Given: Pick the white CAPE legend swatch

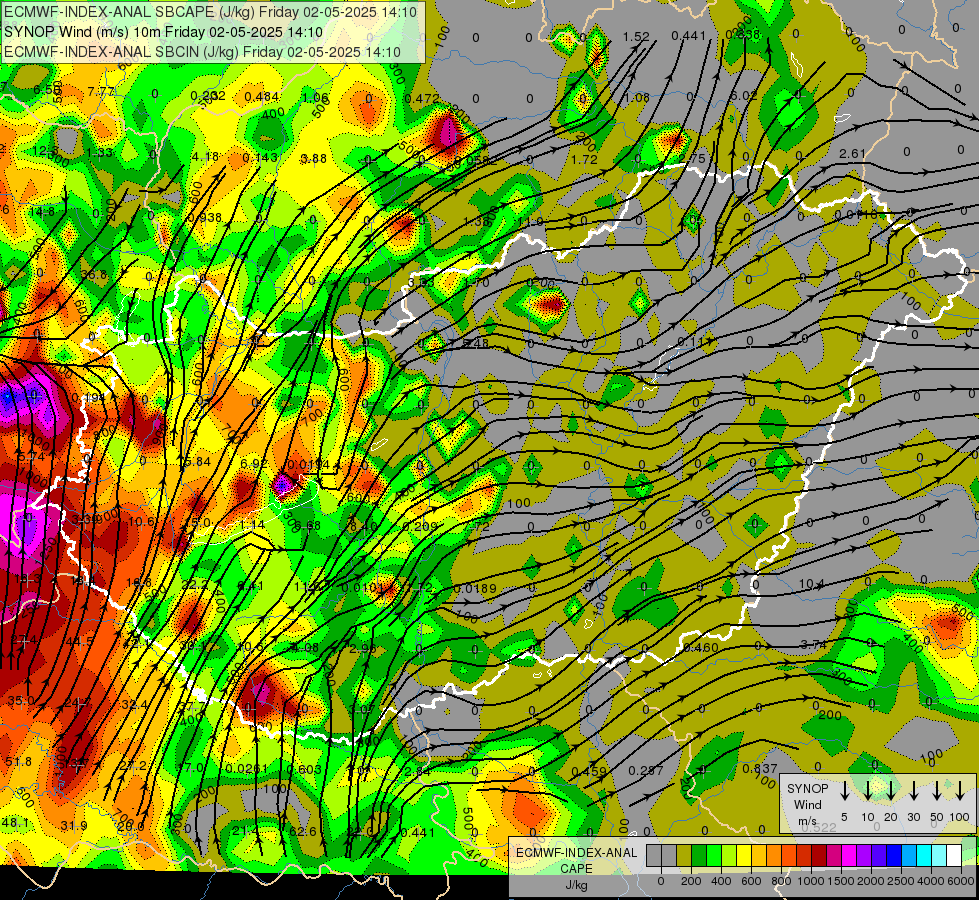Looking at the screenshot, I should click(954, 856).
